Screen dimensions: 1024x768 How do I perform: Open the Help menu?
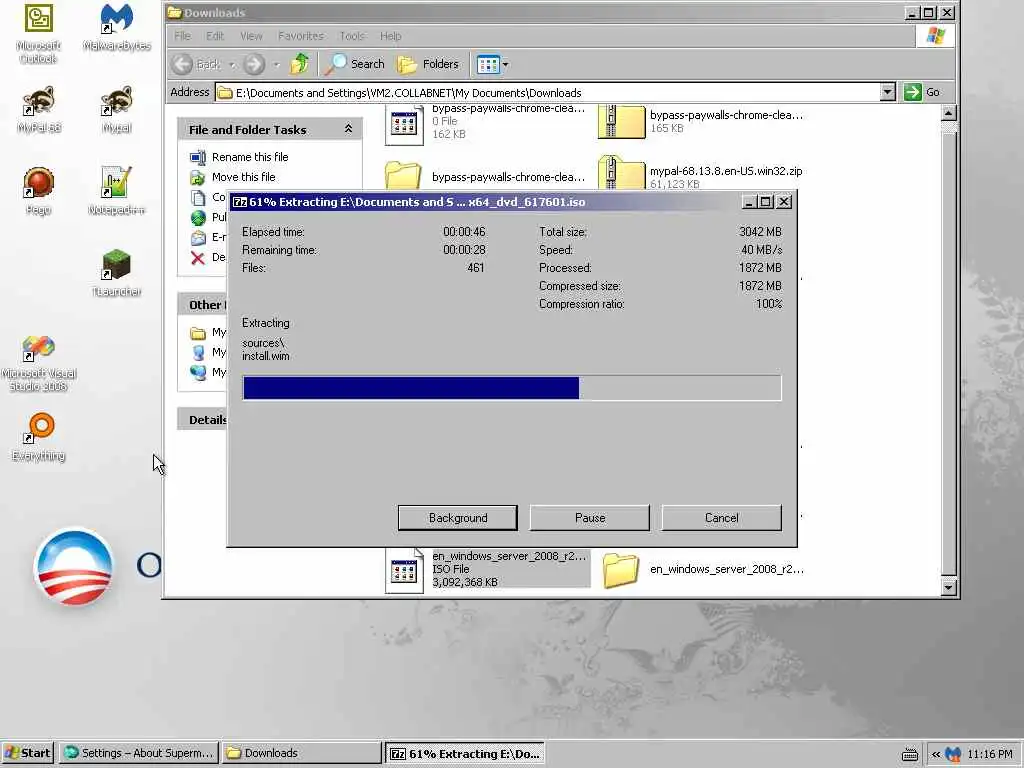(391, 36)
